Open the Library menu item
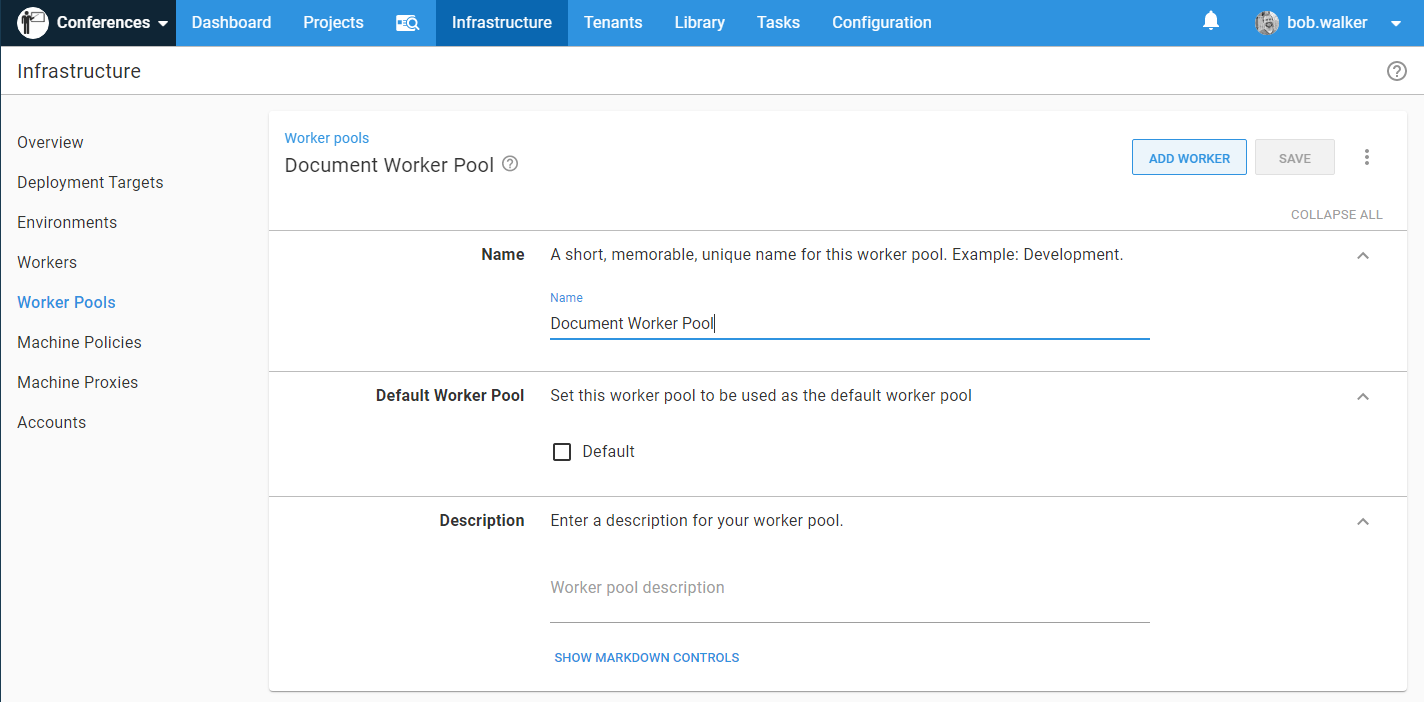 coord(699,23)
